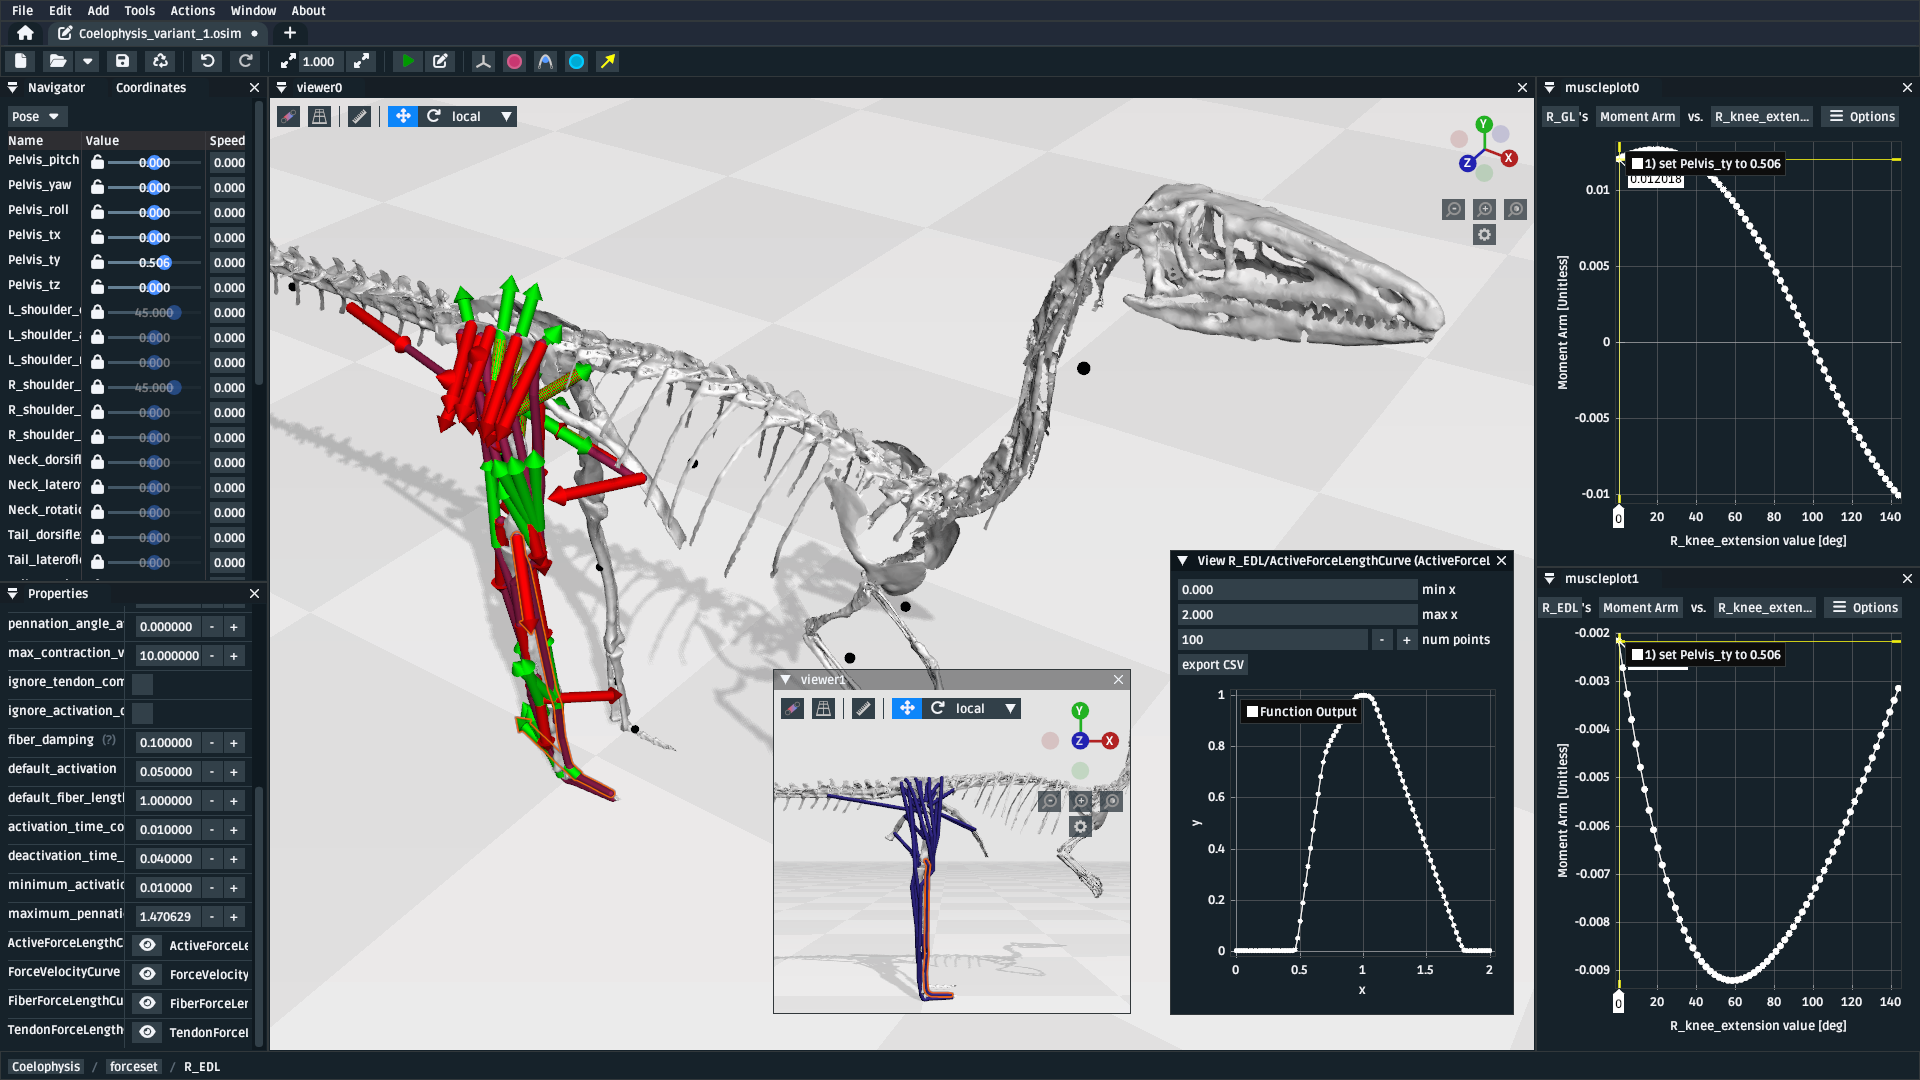Toggle the ActiveForceLengthCurve eye icon
This screenshot has height=1080, width=1920.
pyautogui.click(x=147, y=945)
